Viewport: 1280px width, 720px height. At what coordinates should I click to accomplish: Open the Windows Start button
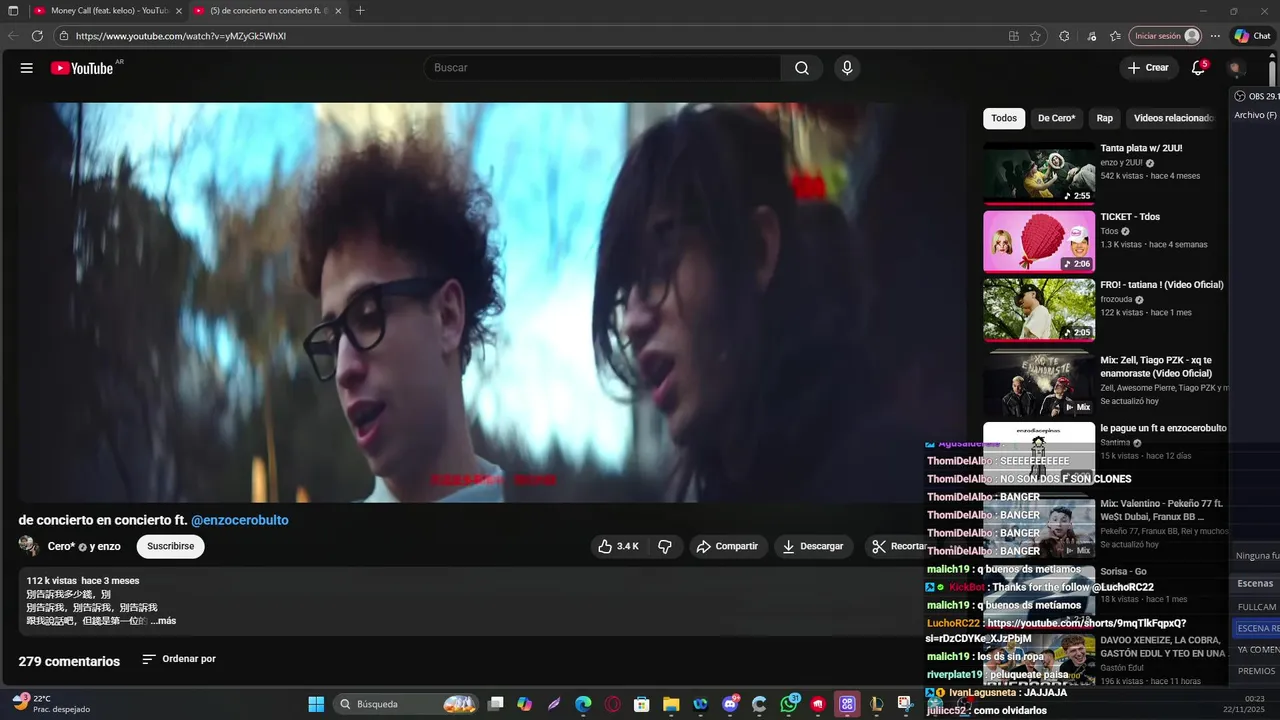pyautogui.click(x=316, y=704)
